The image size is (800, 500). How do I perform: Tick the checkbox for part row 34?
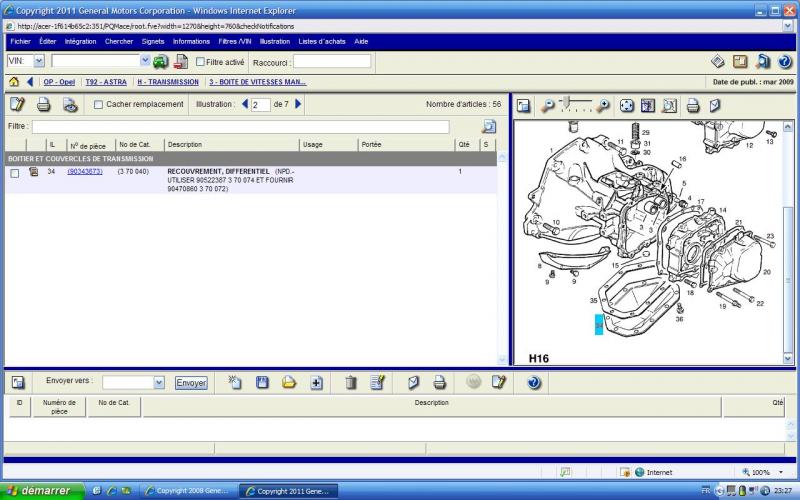click(x=15, y=173)
